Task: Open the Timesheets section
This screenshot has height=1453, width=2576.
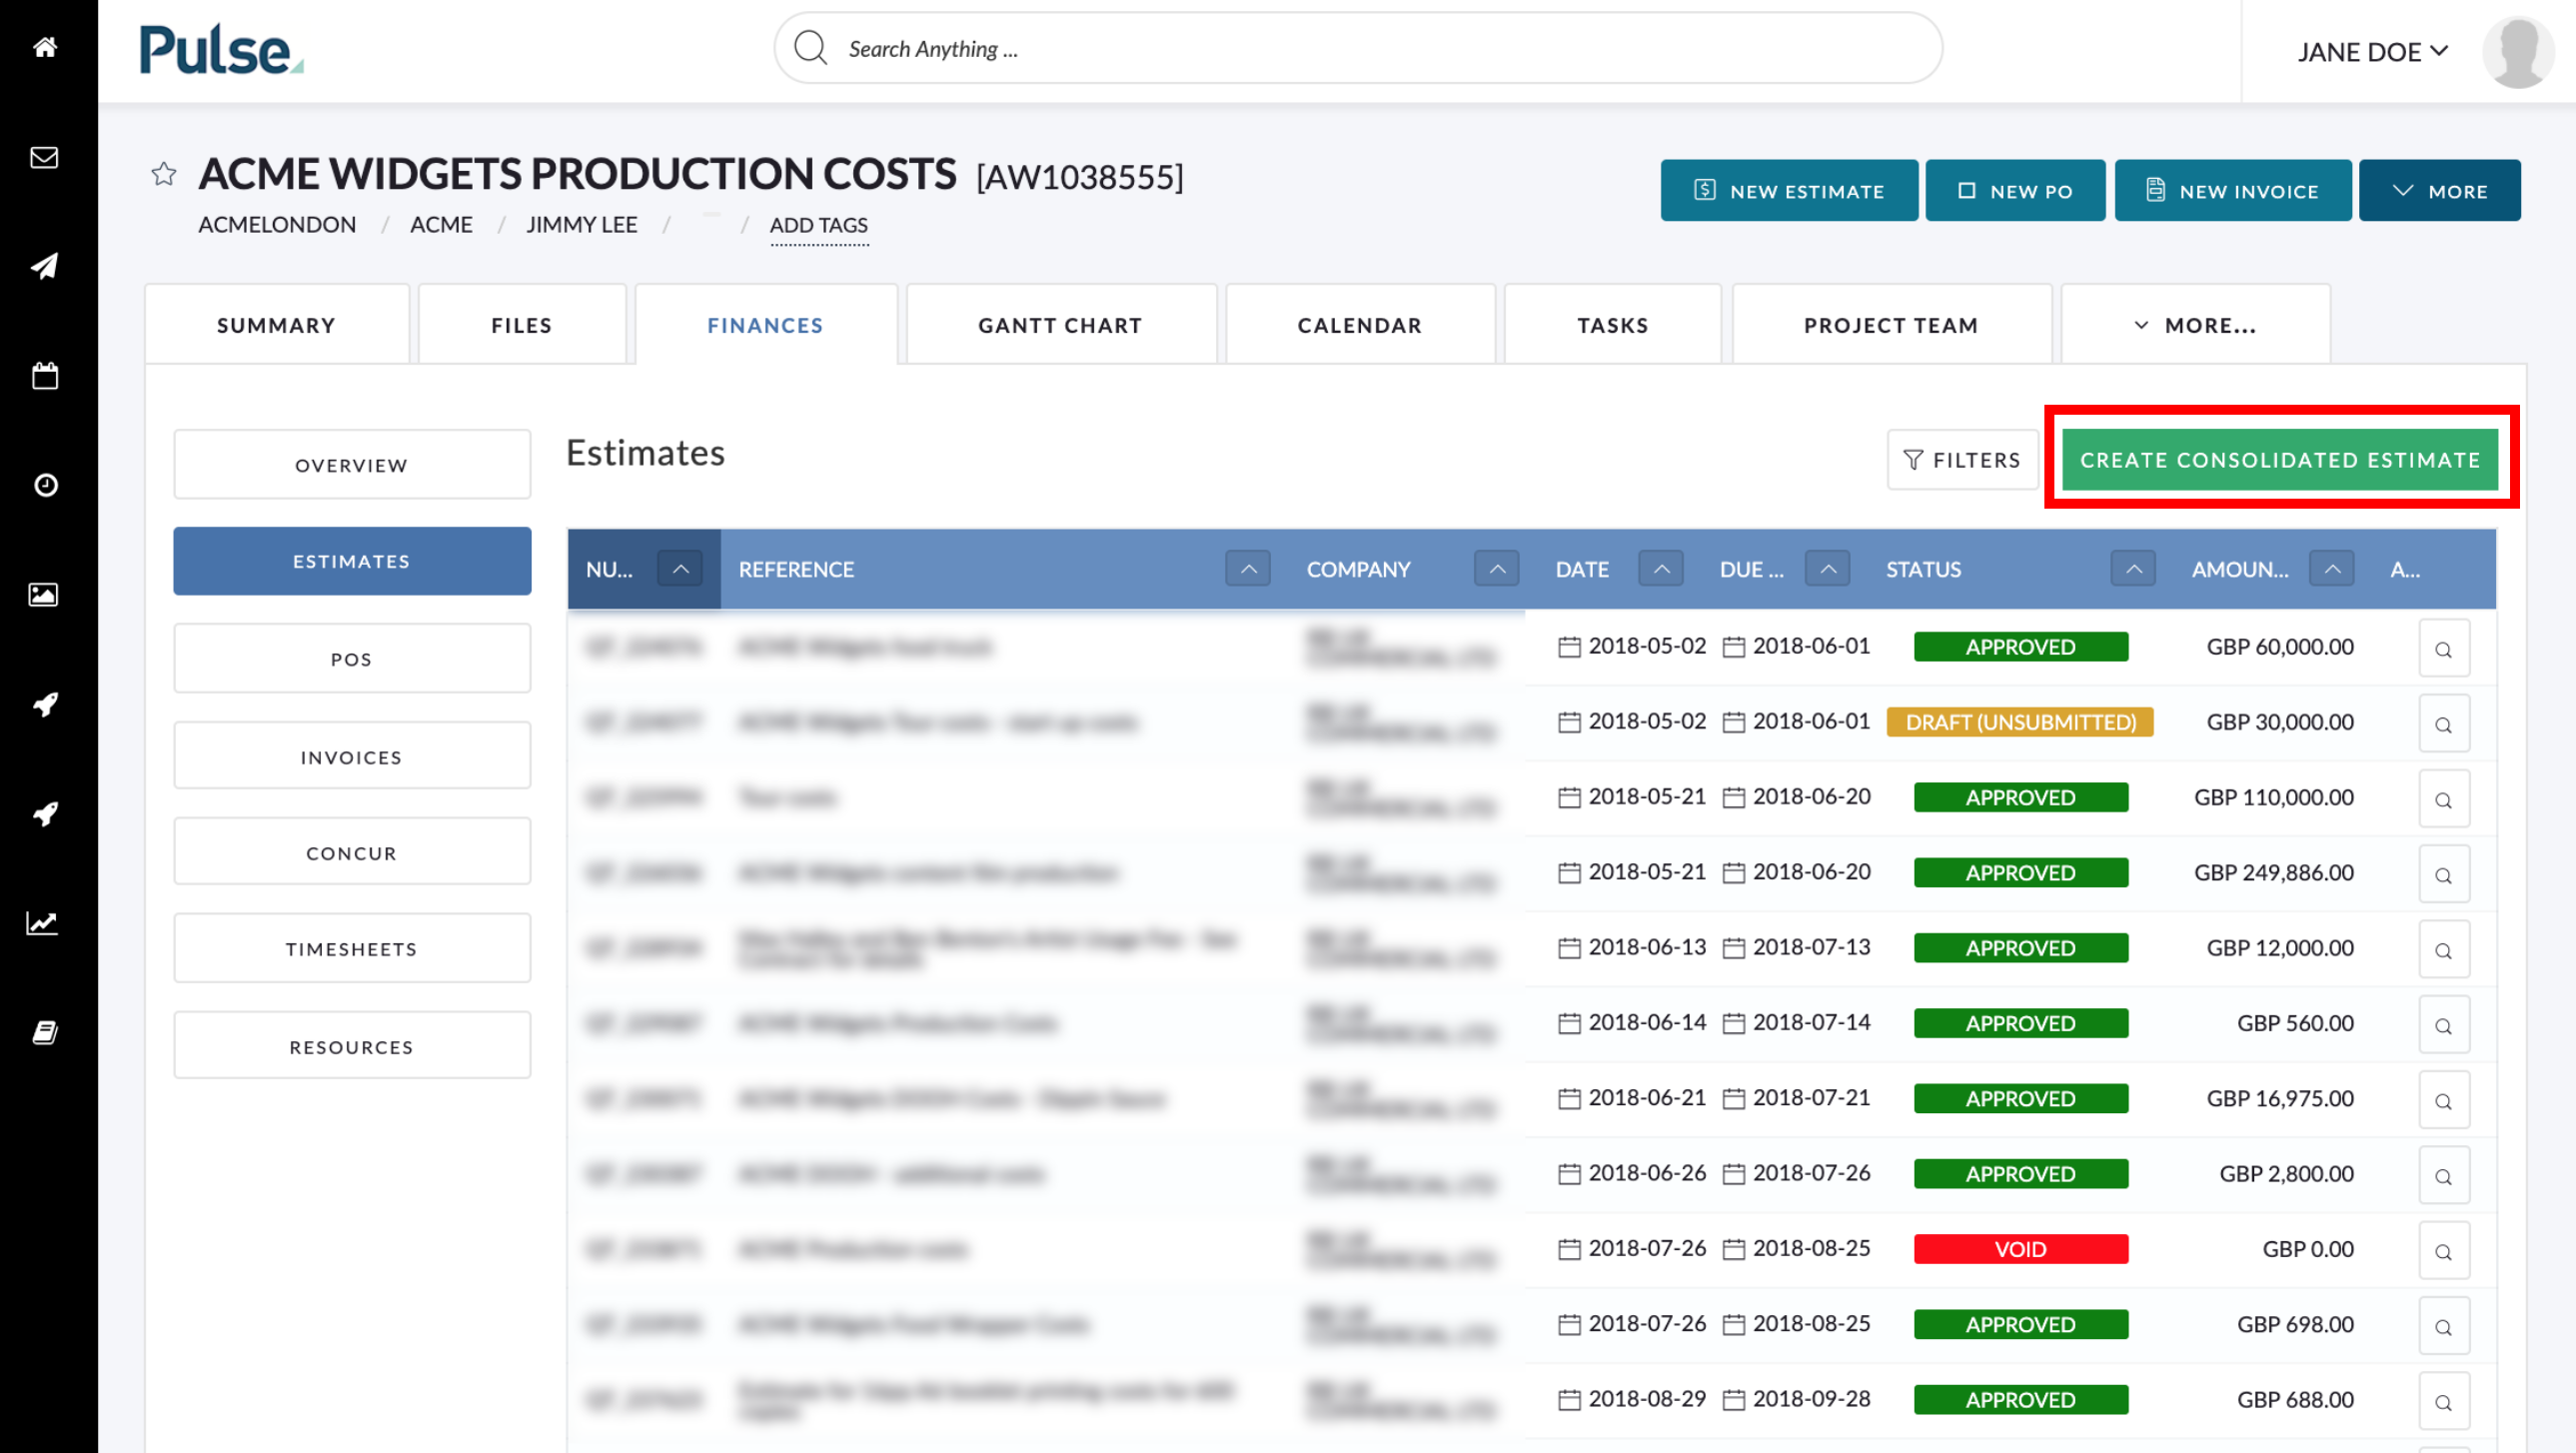Action: point(352,948)
